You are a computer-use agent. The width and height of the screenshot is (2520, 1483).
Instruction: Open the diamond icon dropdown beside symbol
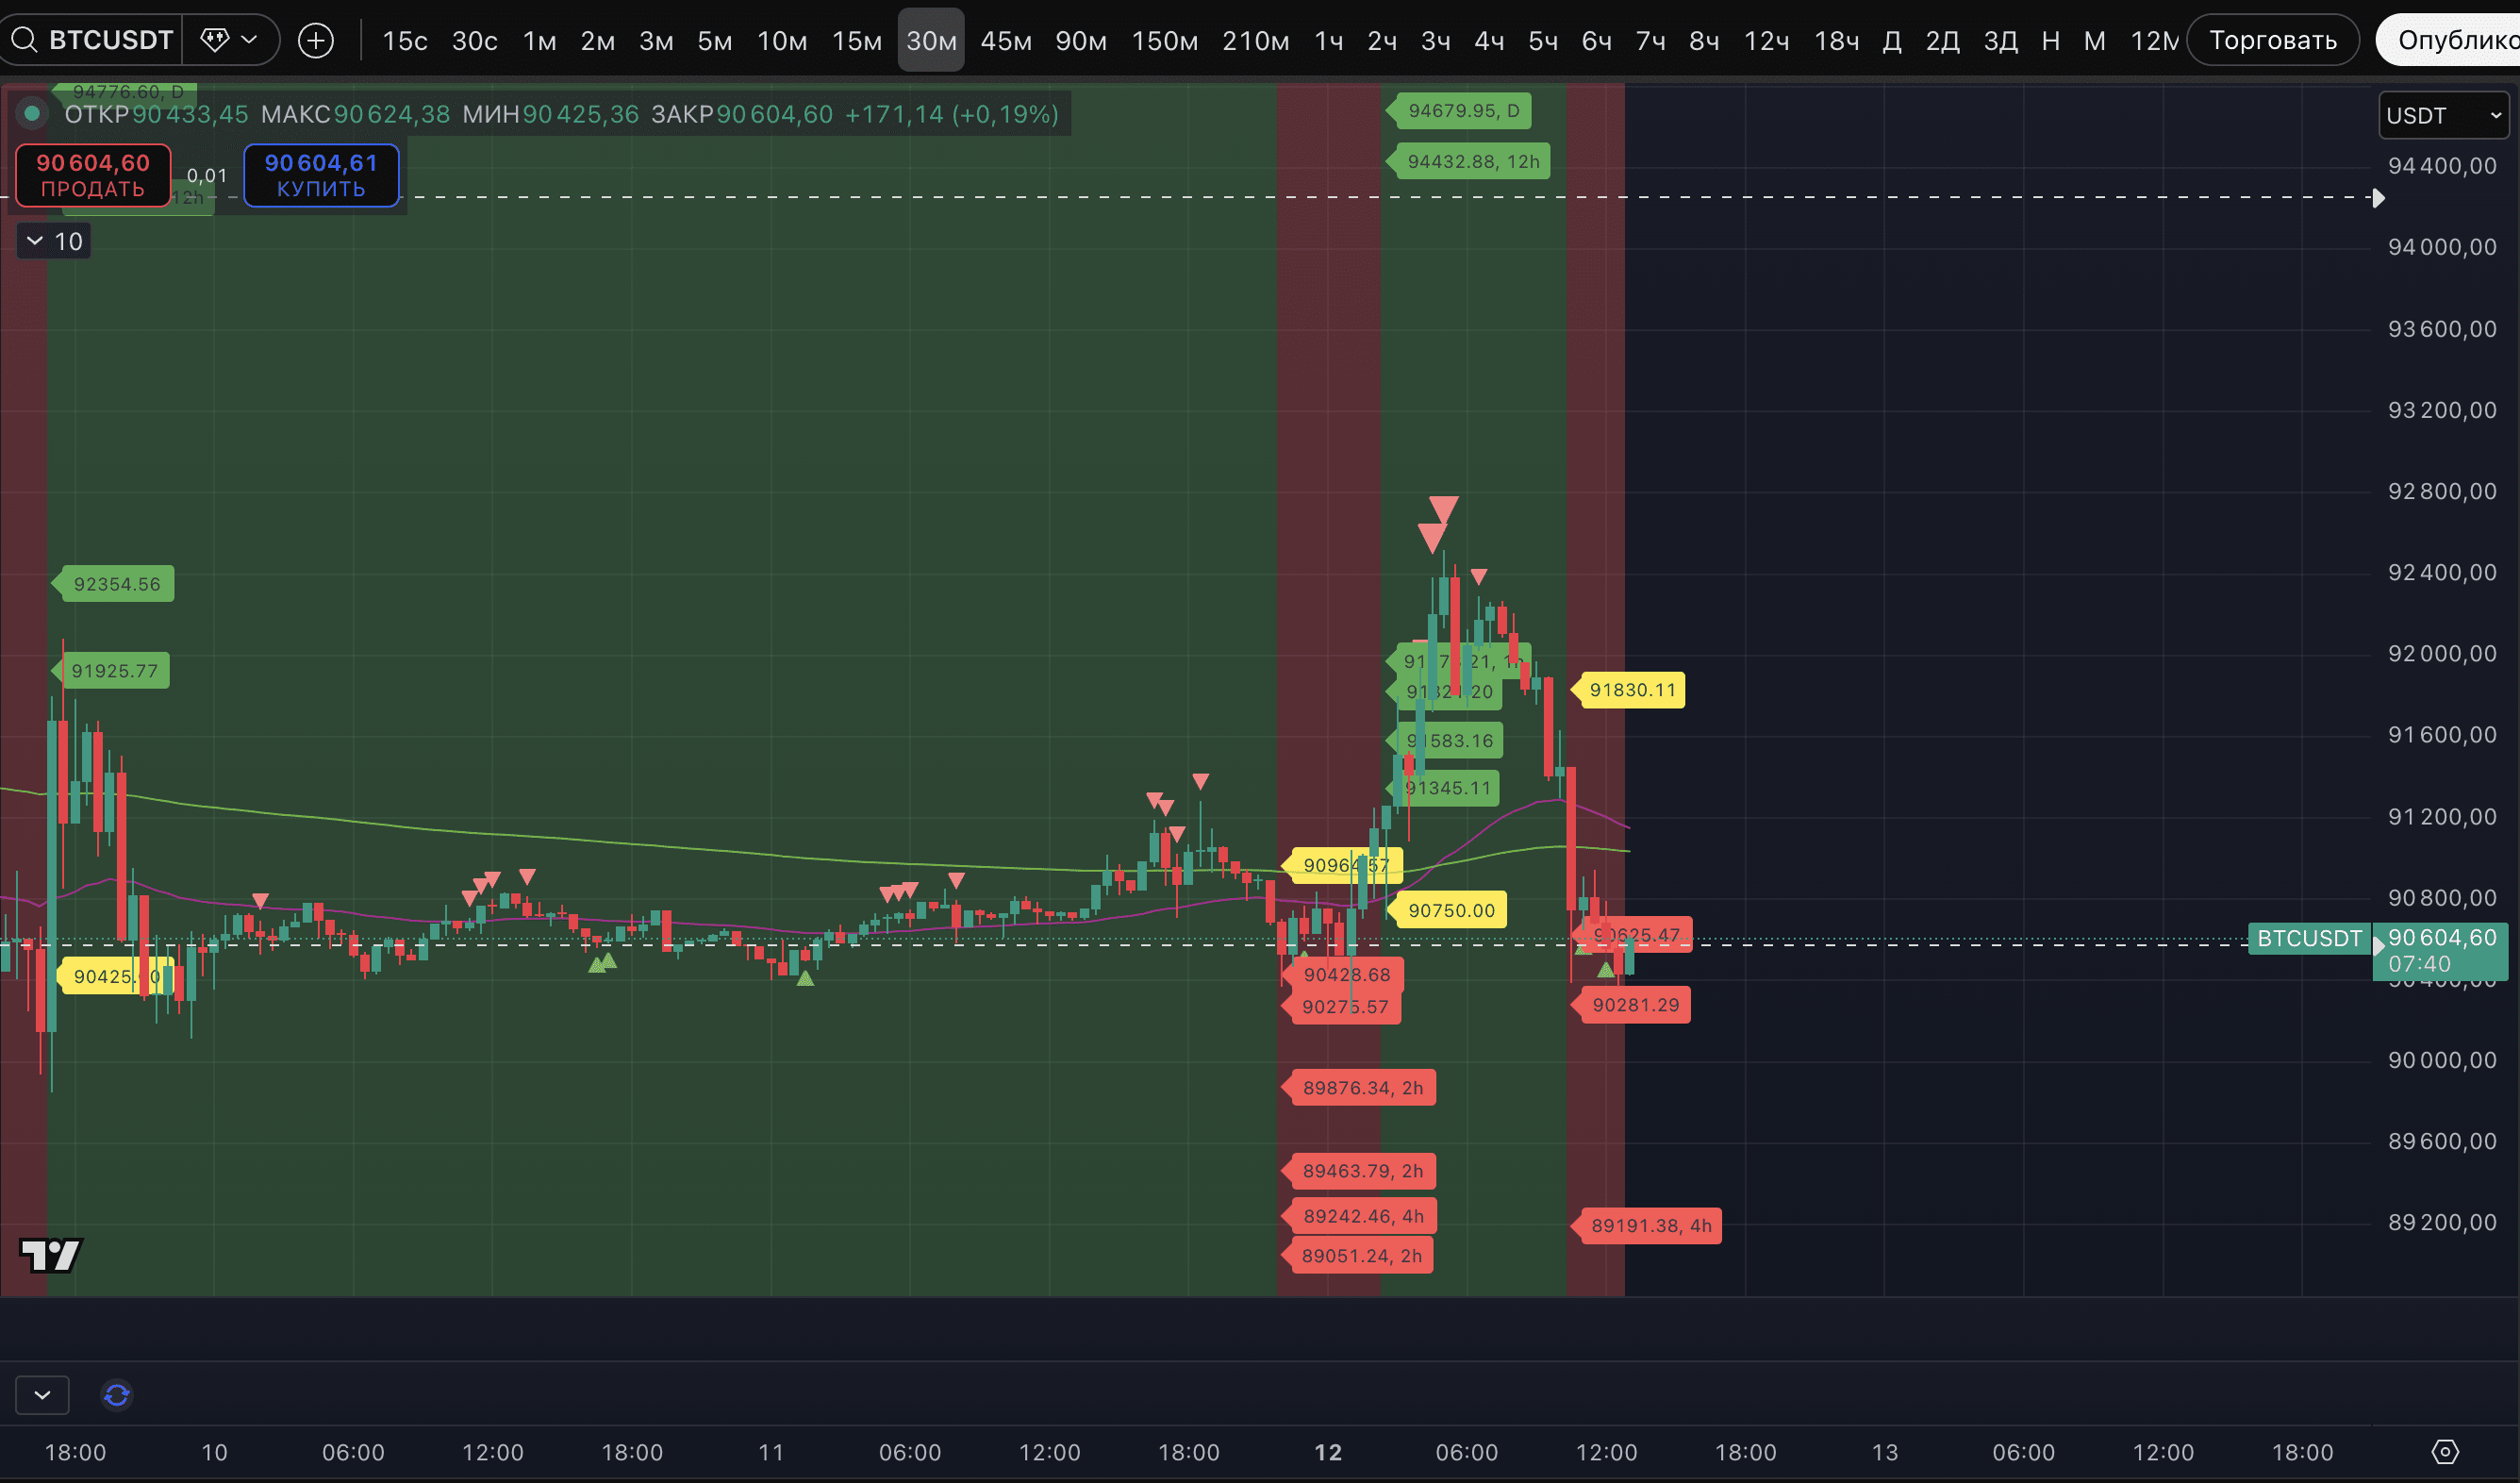(x=230, y=40)
